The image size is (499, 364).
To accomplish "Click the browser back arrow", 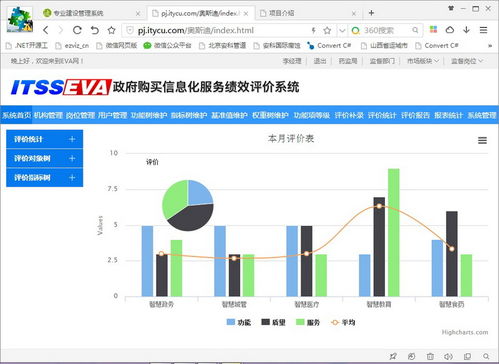I will [46, 30].
